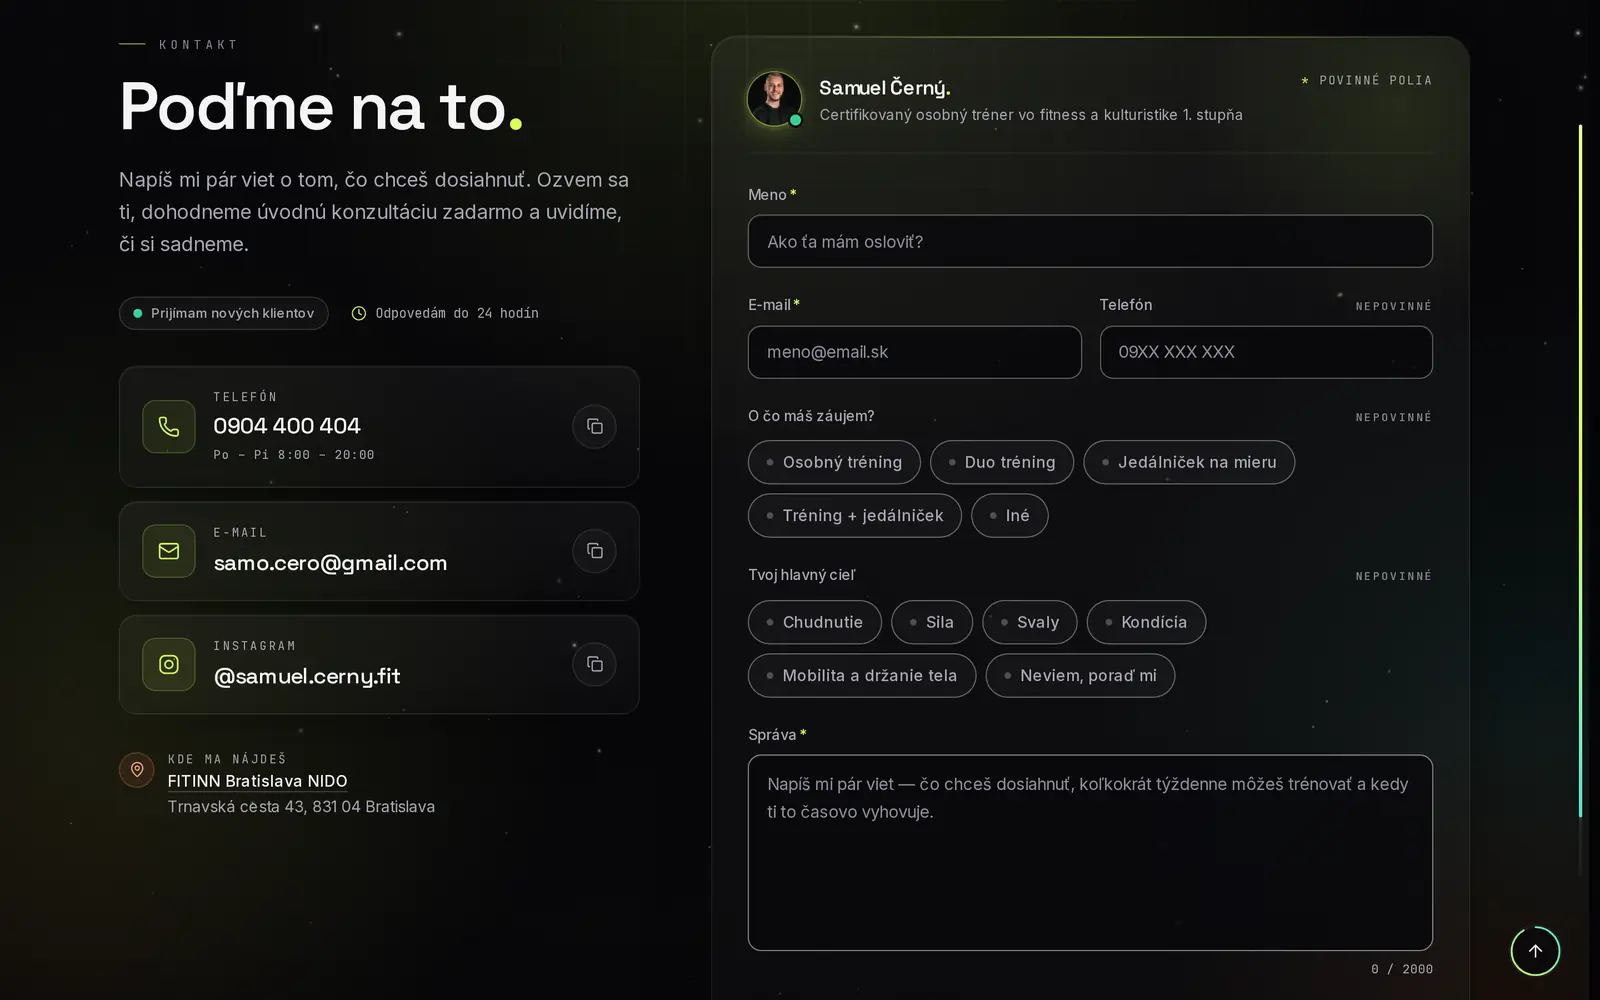Choose the Neviem, poraď mi chip
1600x1000 pixels.
pyautogui.click(x=1080, y=676)
